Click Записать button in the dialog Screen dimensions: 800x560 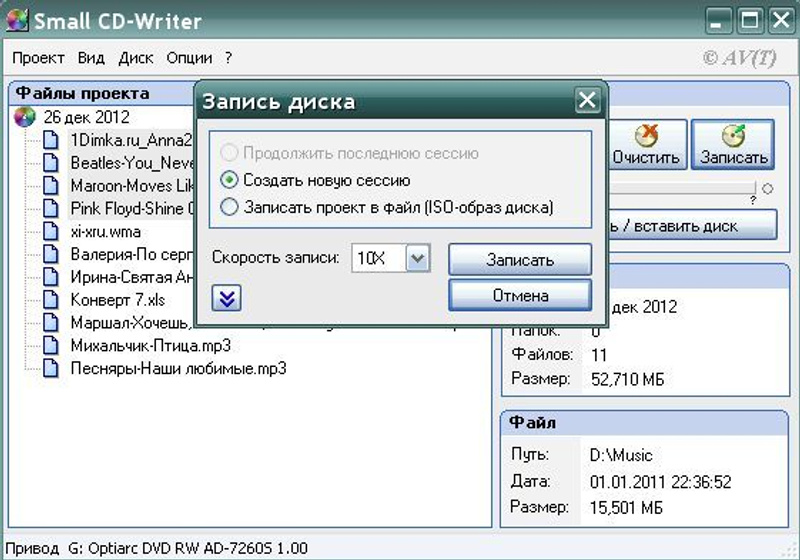pos(520,260)
